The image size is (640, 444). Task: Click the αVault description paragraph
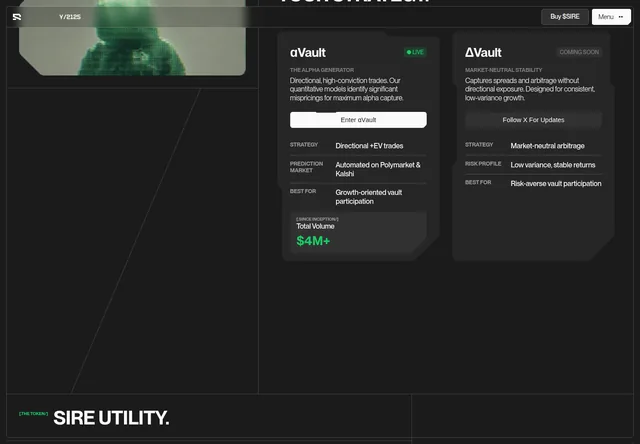point(347,89)
